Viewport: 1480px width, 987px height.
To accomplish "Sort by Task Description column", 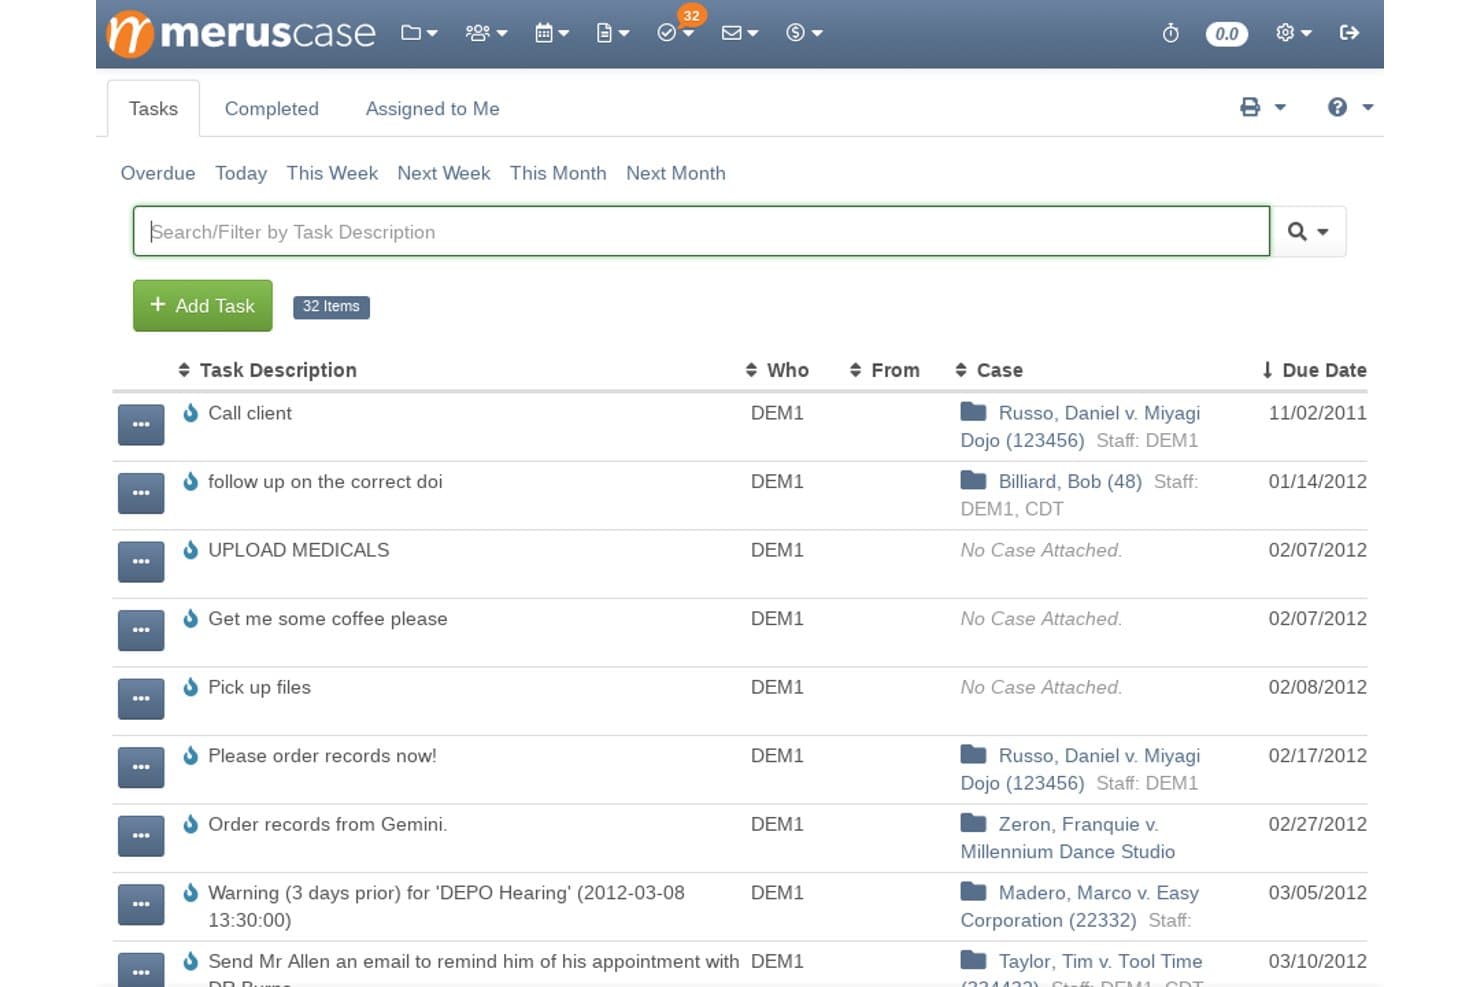I will click(x=267, y=370).
